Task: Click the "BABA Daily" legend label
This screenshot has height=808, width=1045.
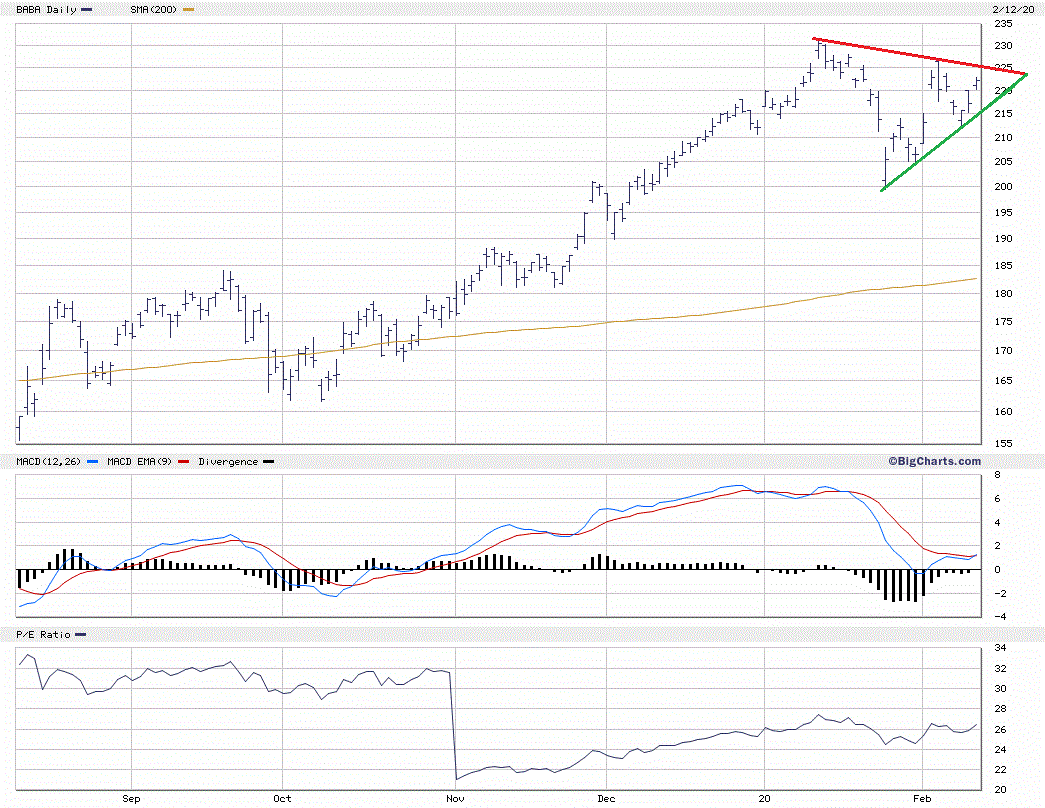Action: pos(46,9)
